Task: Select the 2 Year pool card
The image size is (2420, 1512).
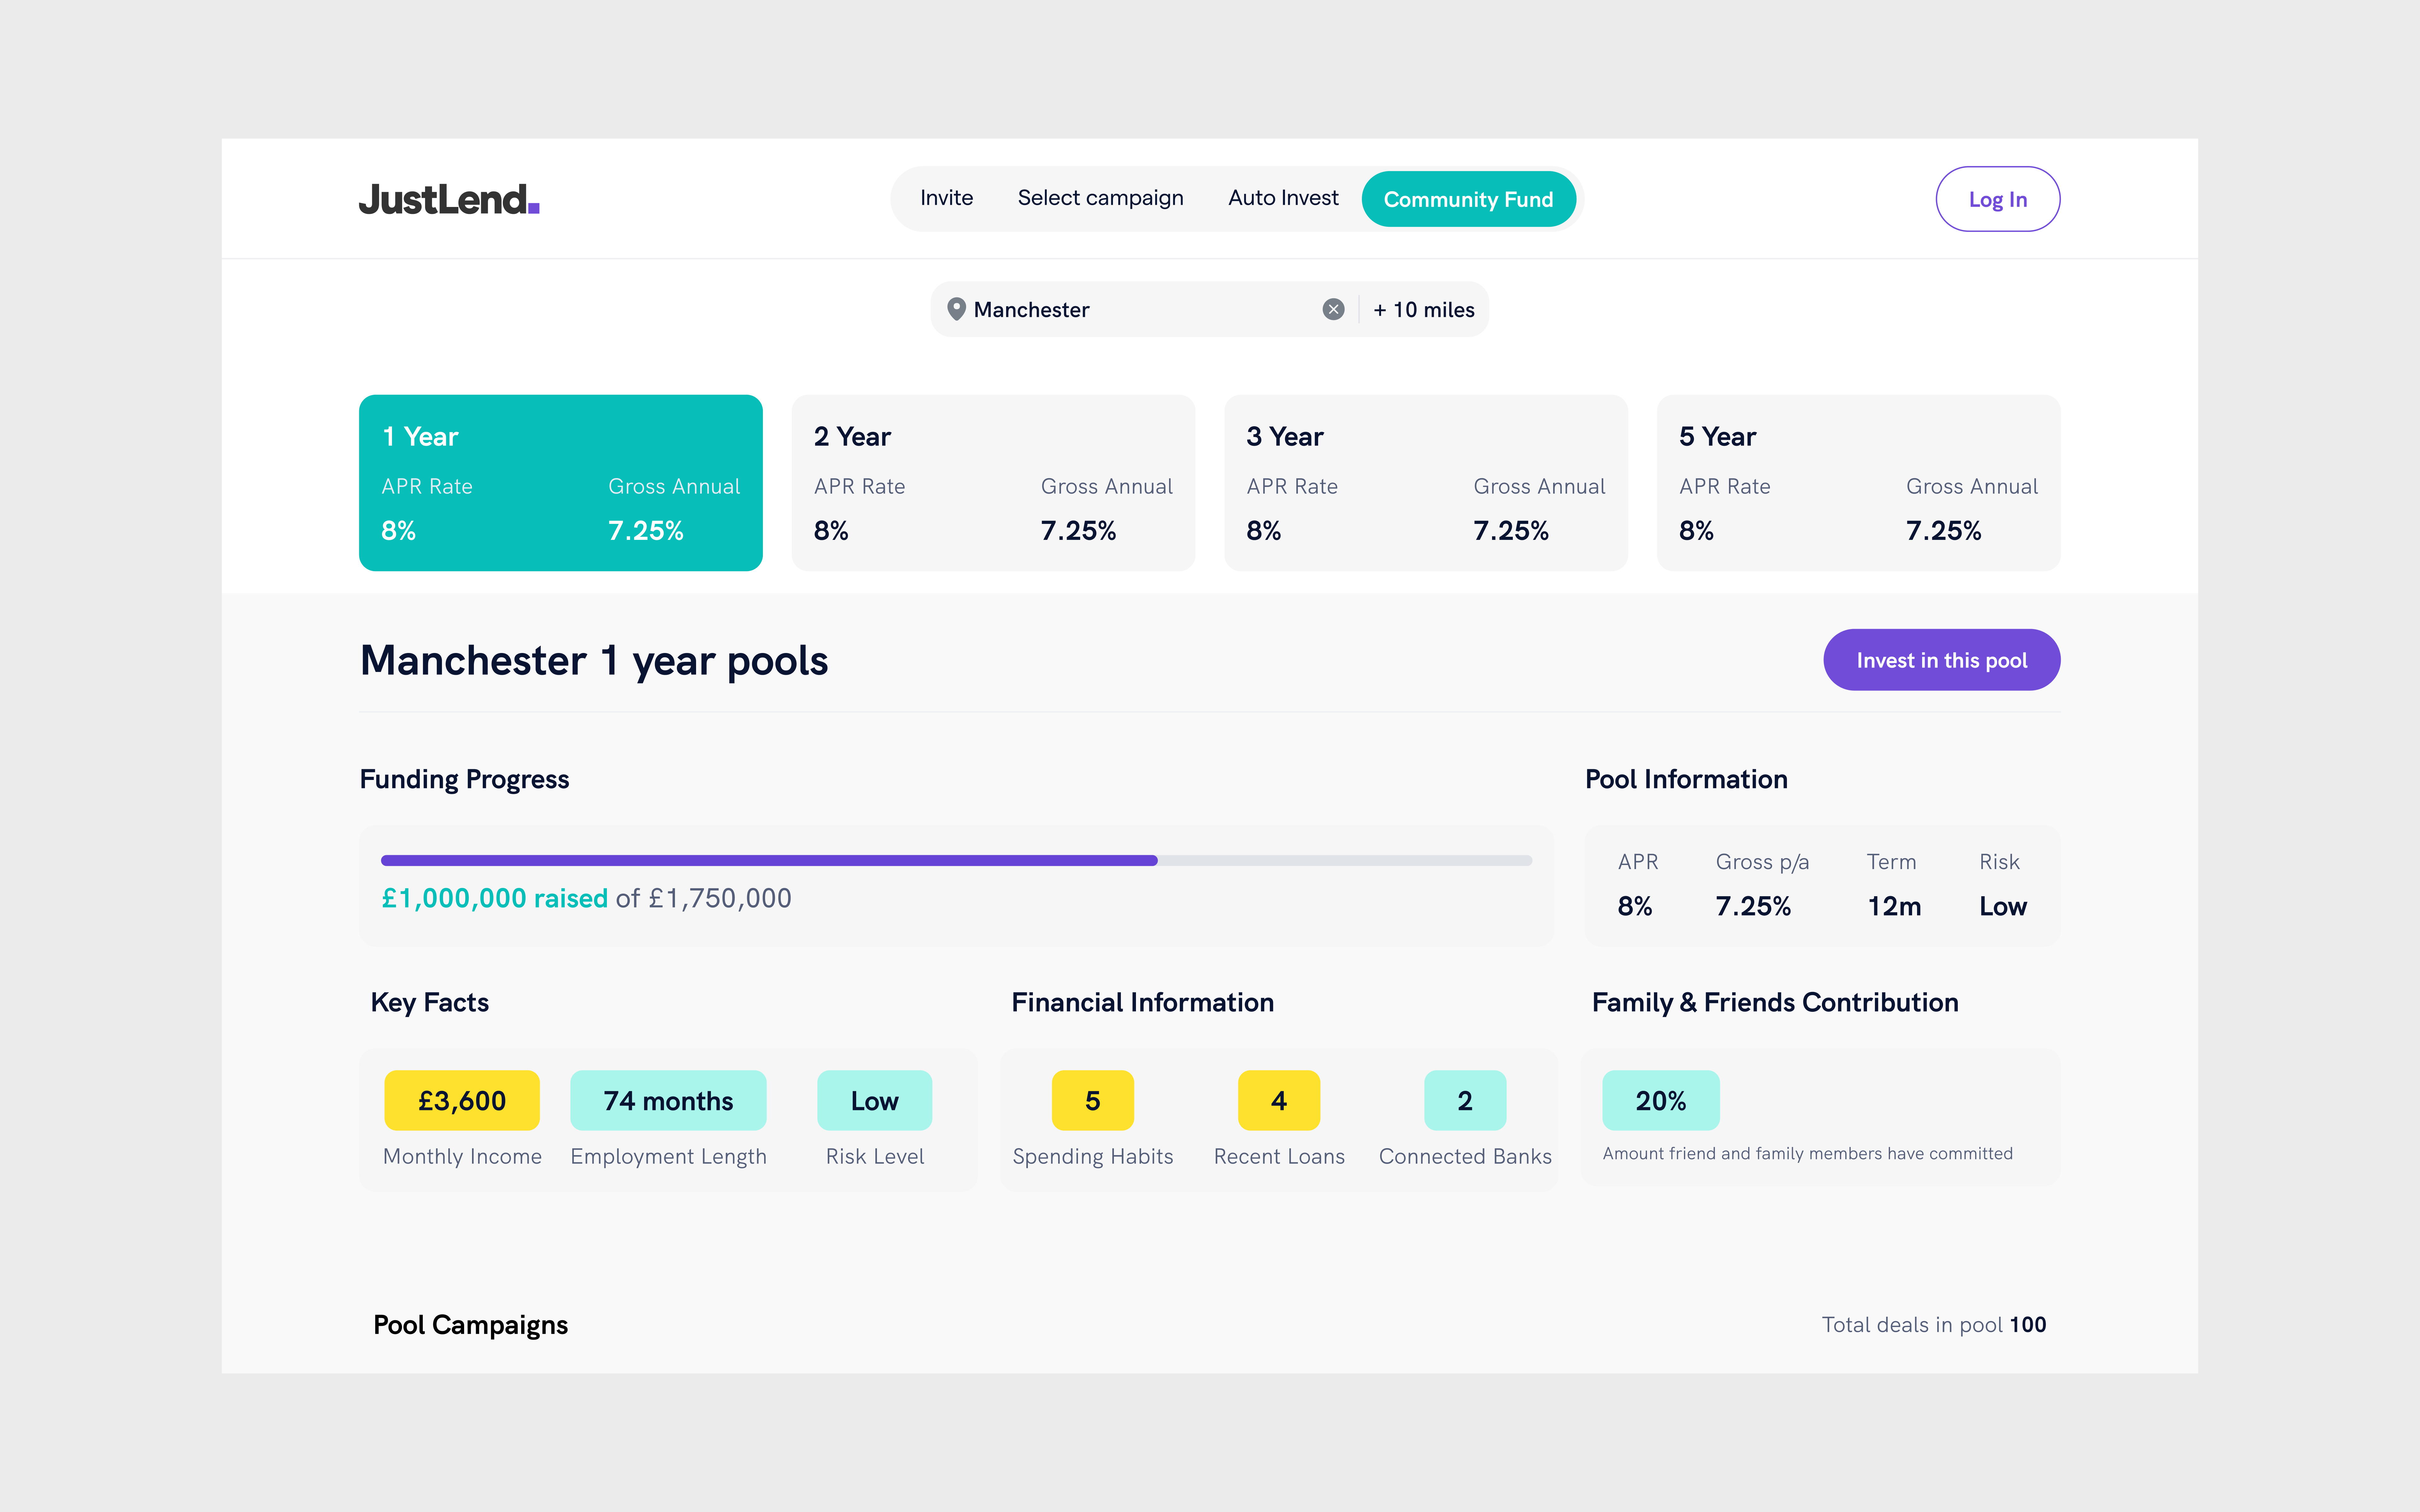Action: [993, 483]
